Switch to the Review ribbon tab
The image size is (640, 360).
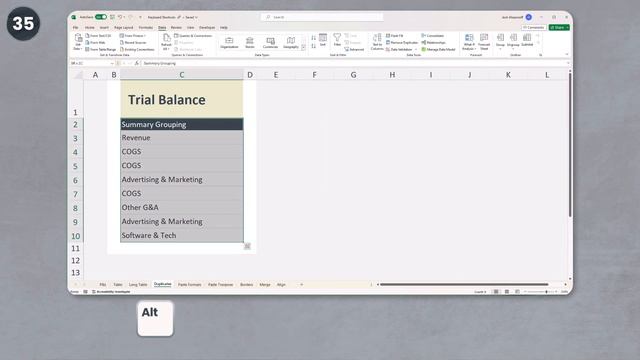[x=176, y=27]
